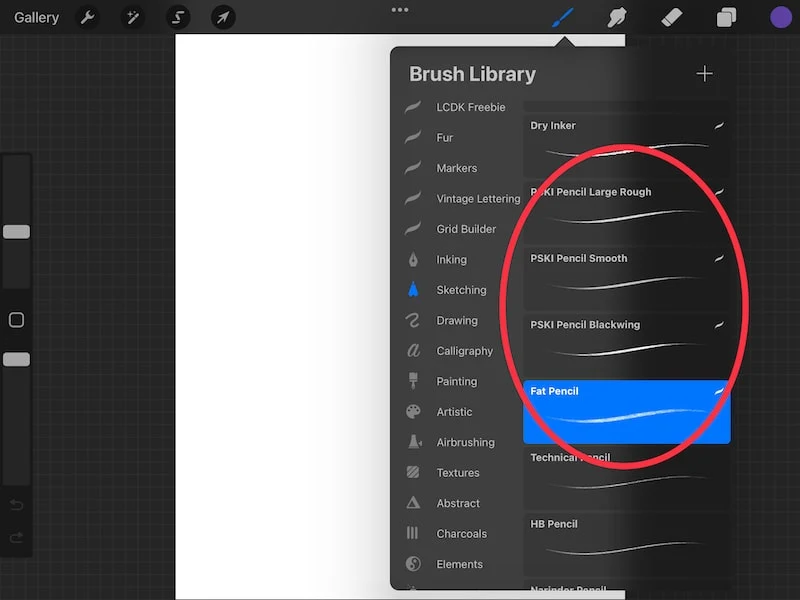
Task: Tap the brush opacity slider handle
Action: tap(16, 359)
